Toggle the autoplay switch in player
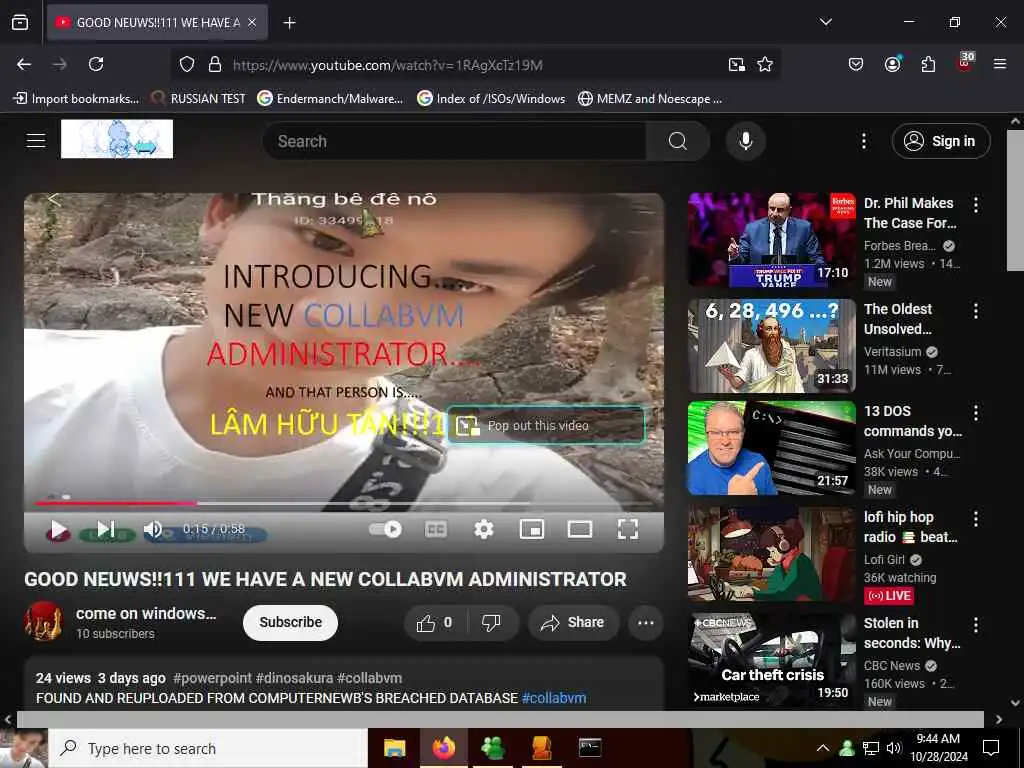Viewport: 1024px width, 768px height. pyautogui.click(x=385, y=529)
